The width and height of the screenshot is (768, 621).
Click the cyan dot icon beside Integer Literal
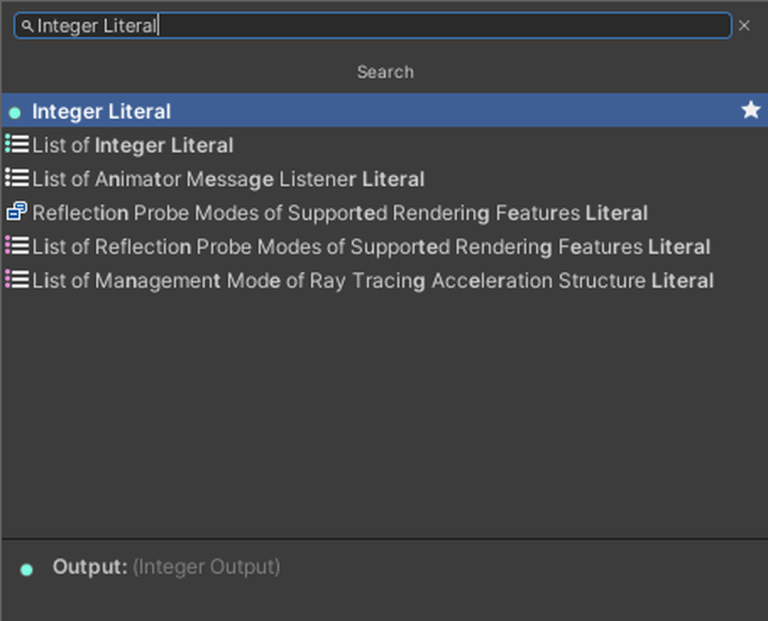tap(15, 112)
